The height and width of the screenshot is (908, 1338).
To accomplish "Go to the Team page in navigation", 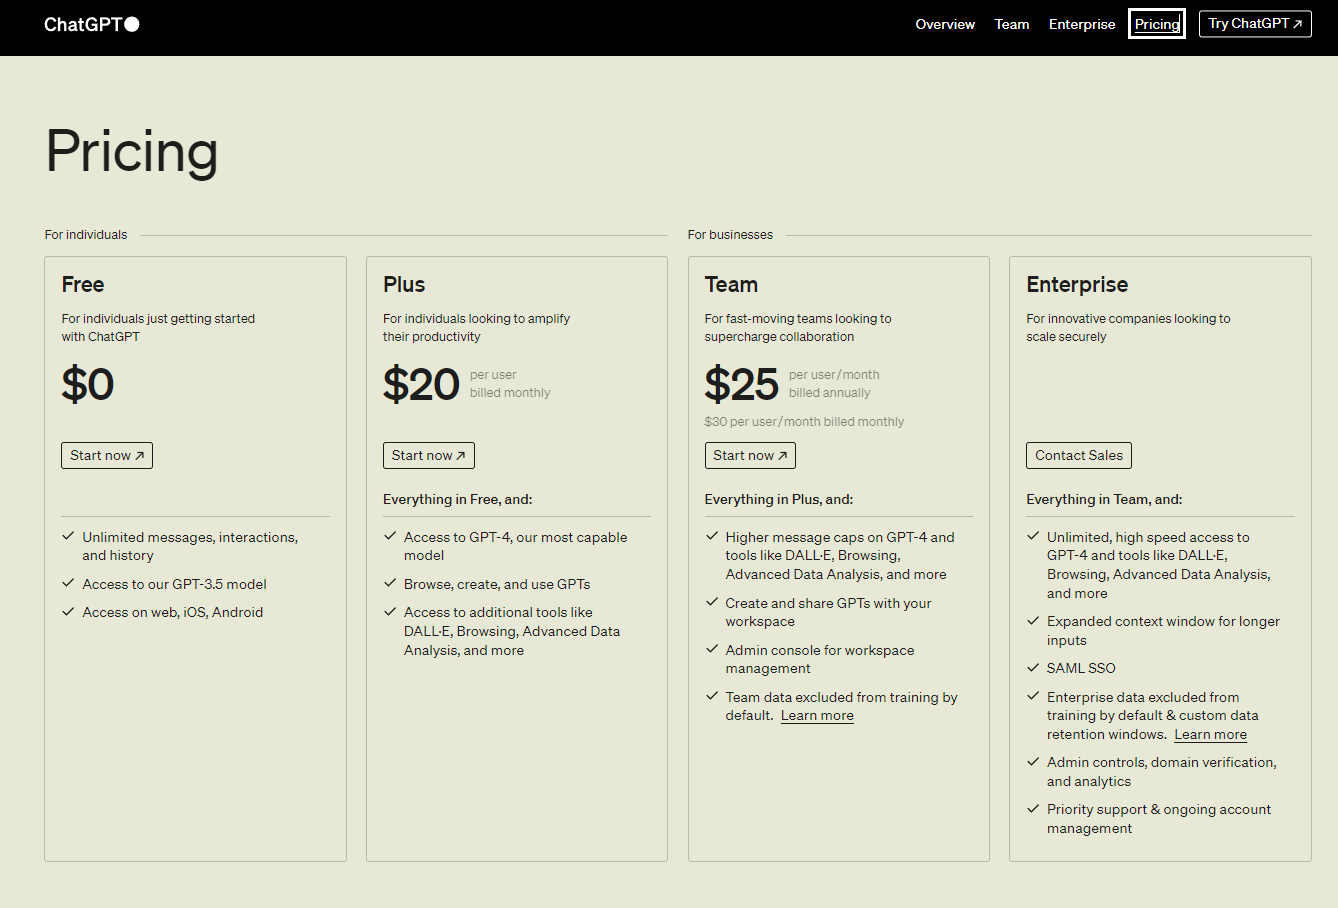I will pyautogui.click(x=1012, y=24).
